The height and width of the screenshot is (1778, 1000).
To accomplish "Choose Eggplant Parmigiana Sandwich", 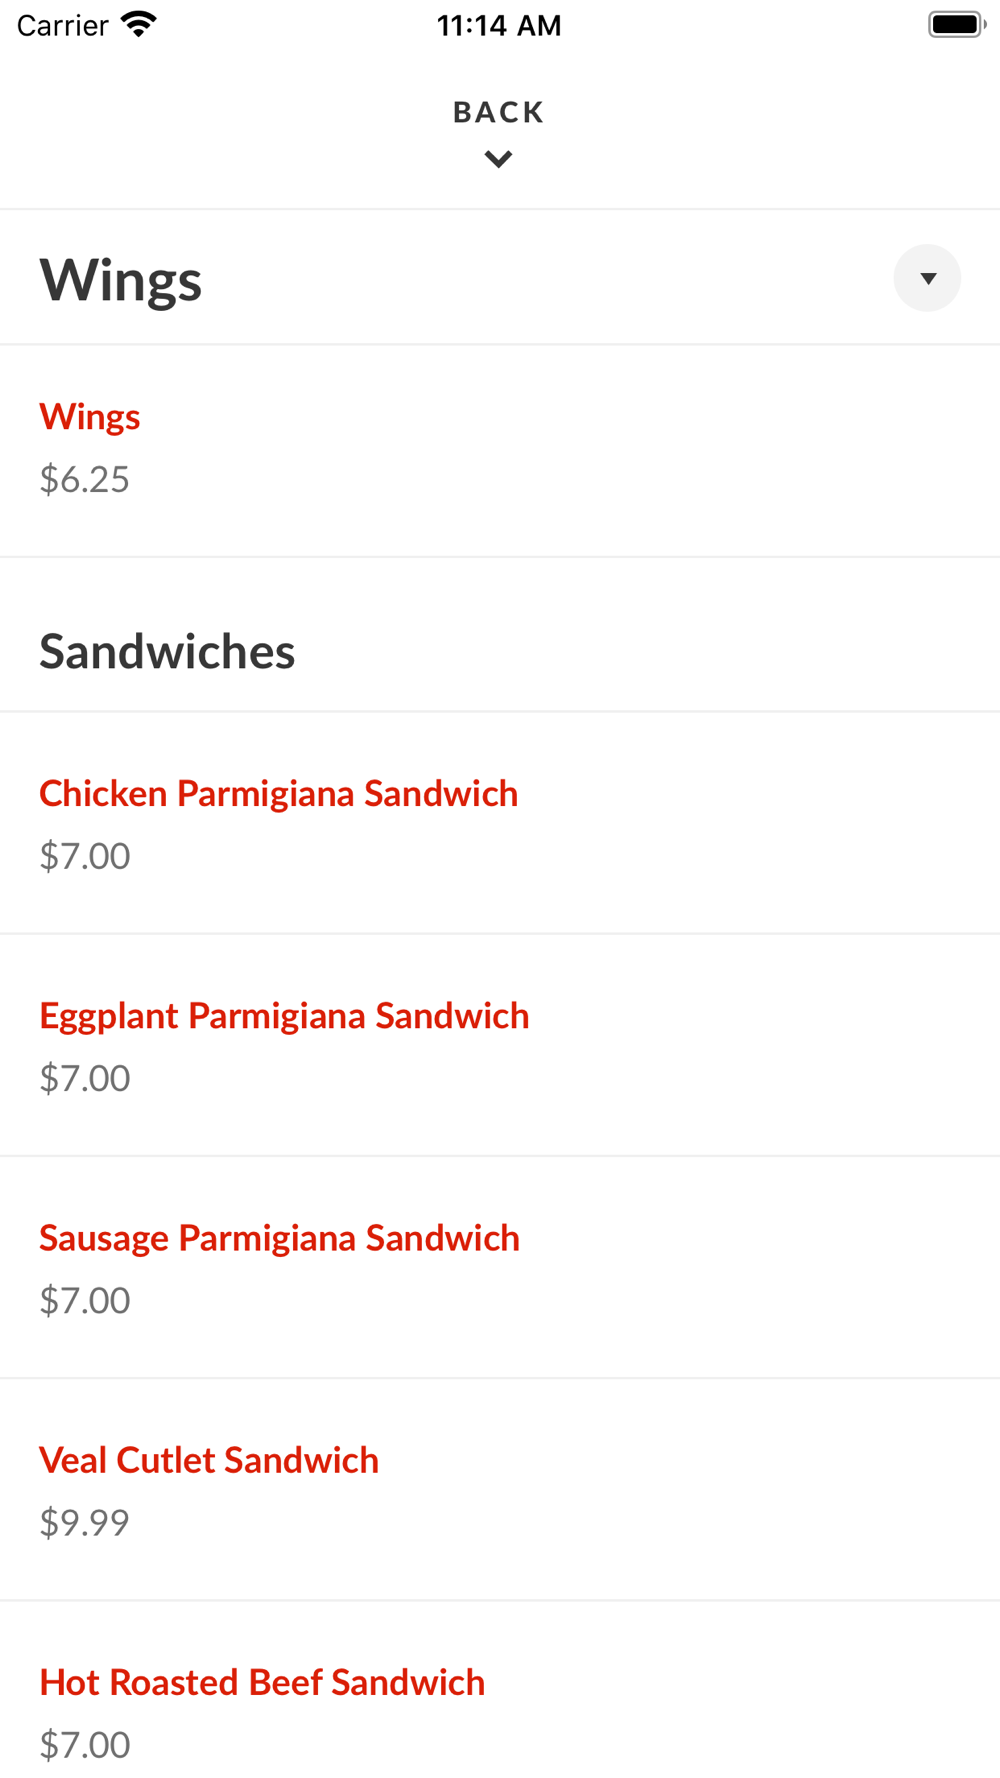I will pyautogui.click(x=284, y=1016).
